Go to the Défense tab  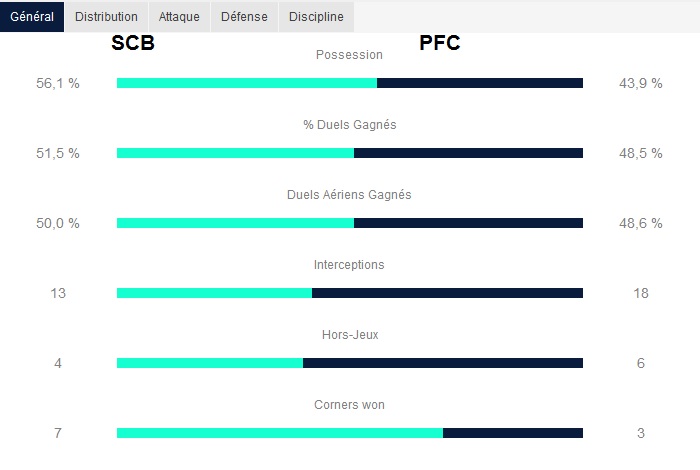click(244, 17)
